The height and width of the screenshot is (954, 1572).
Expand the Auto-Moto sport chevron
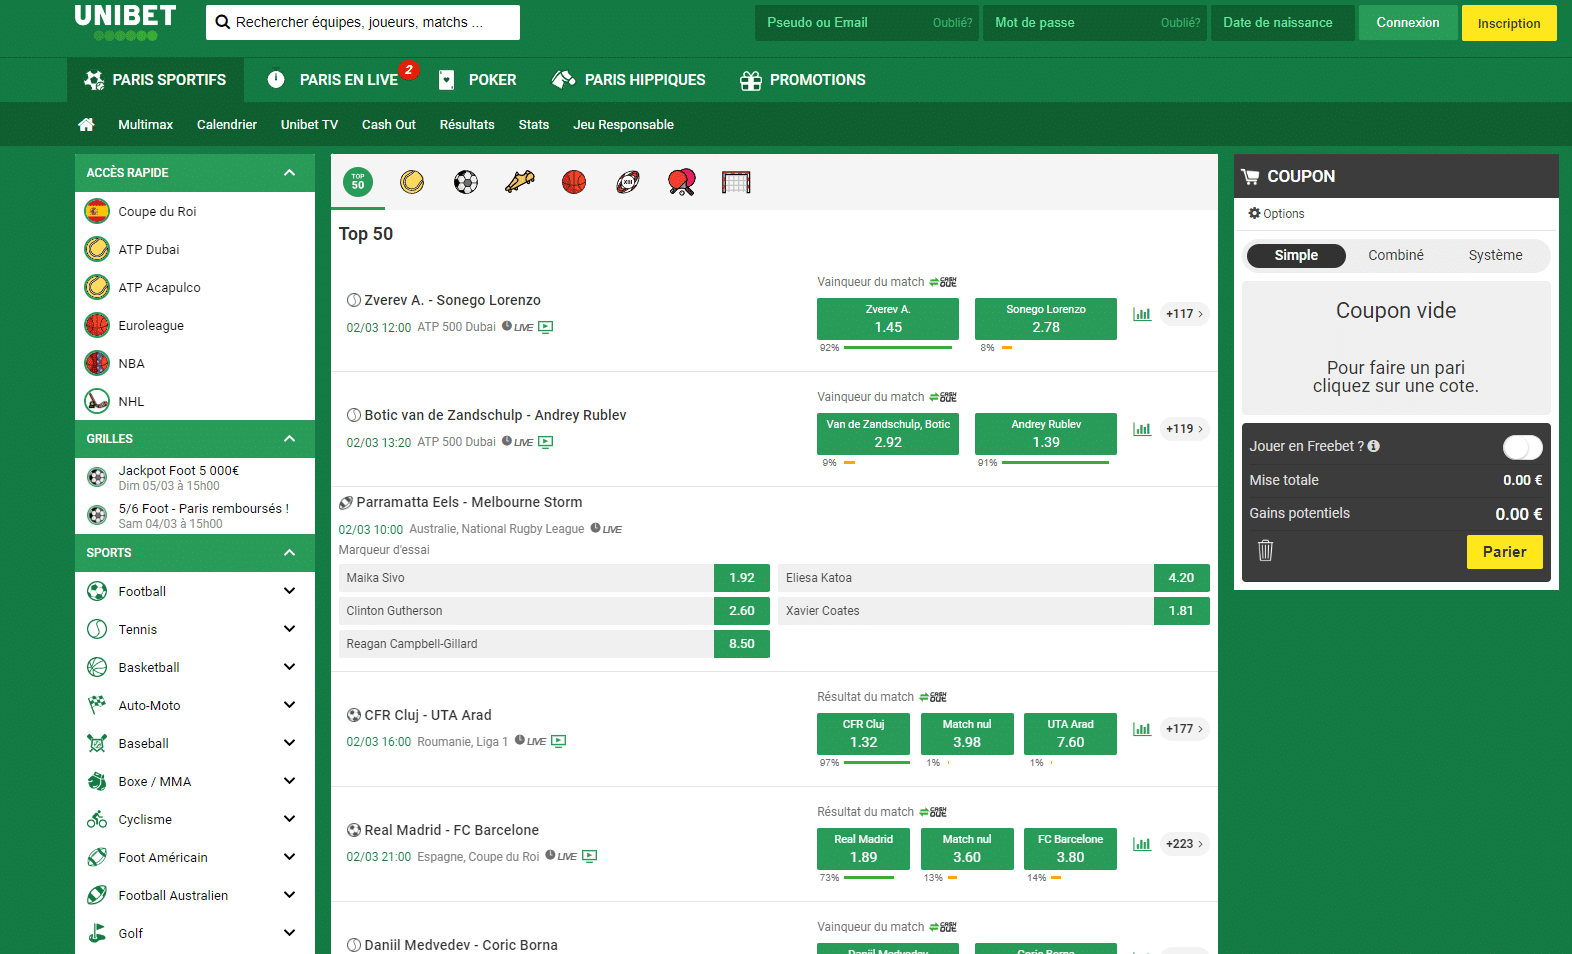click(290, 705)
